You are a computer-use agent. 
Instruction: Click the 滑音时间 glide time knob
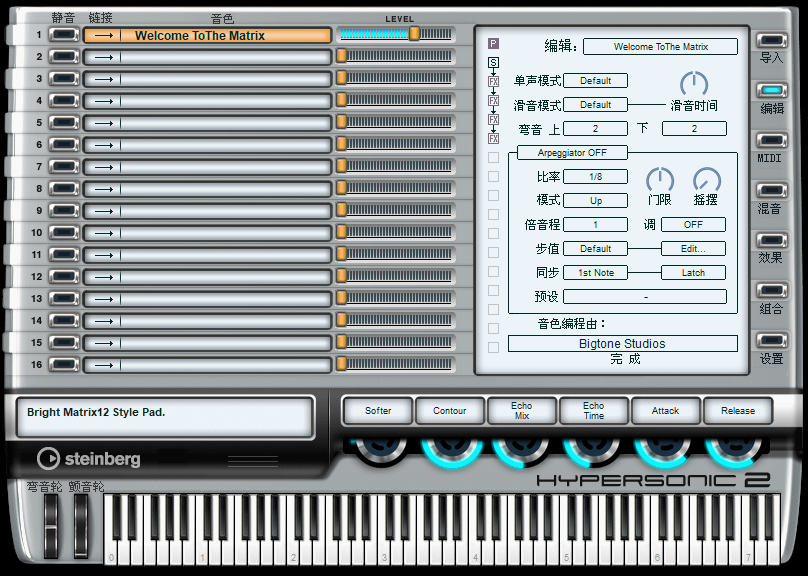point(694,84)
